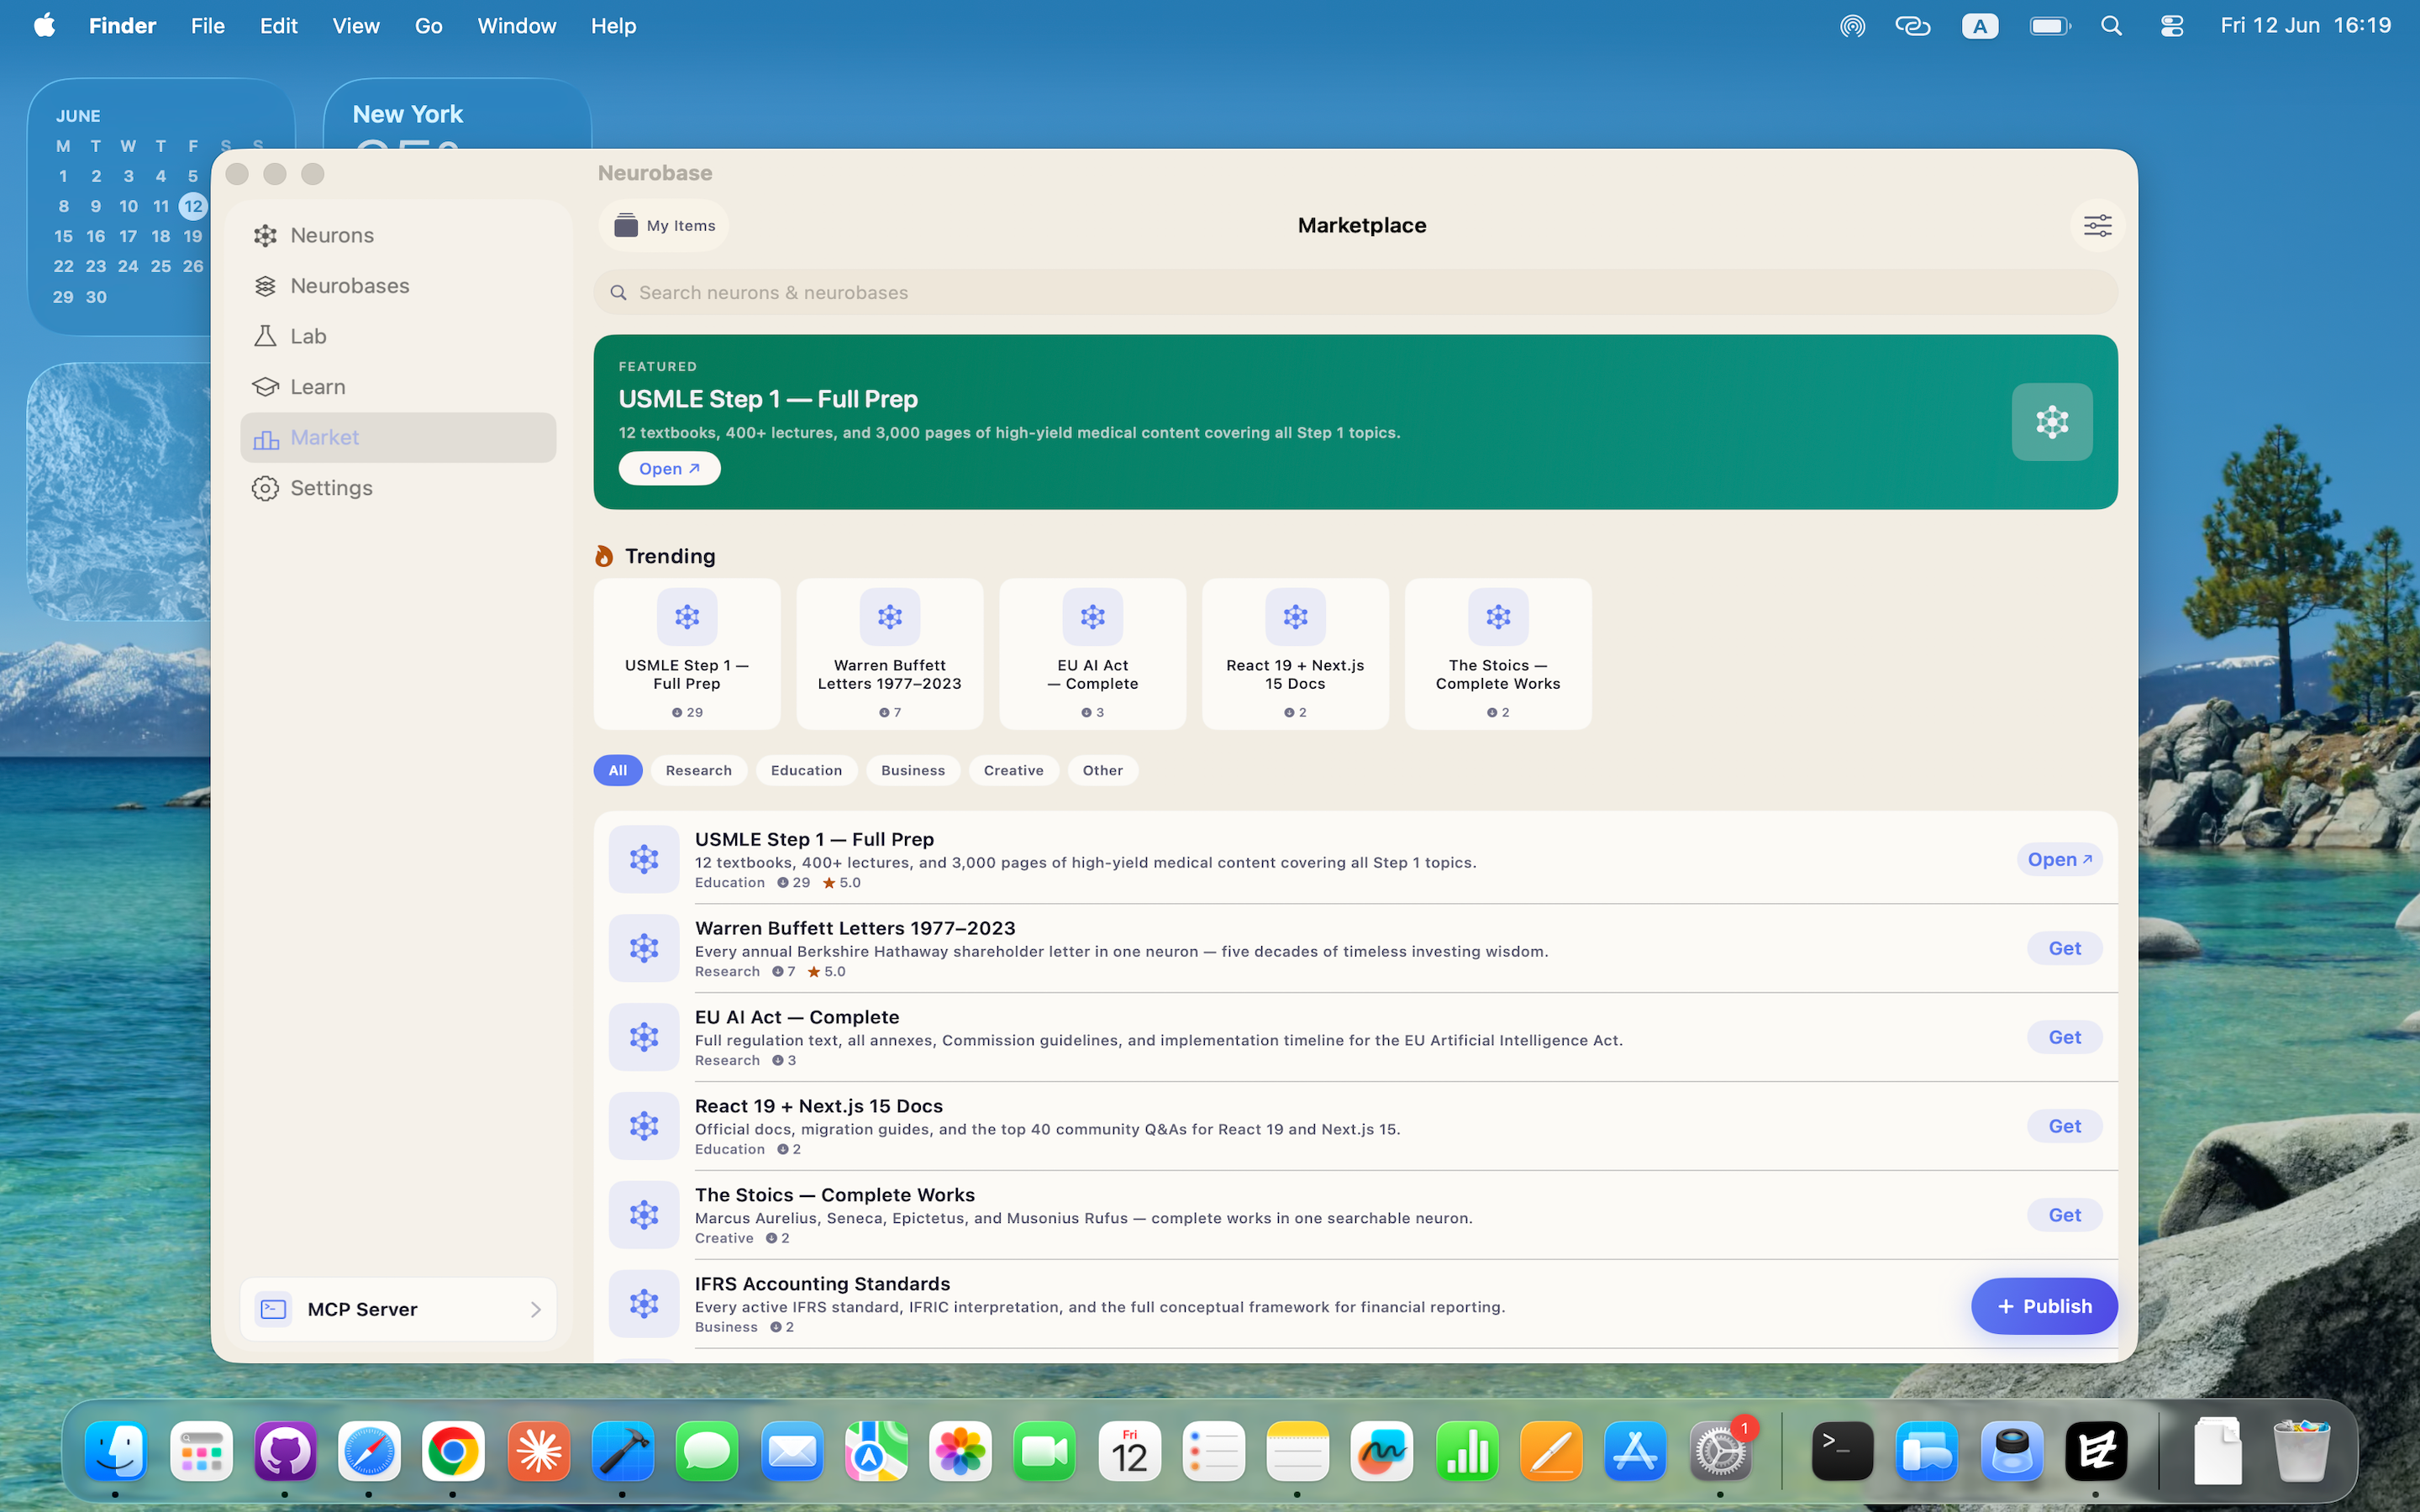Viewport: 2420px width, 1512px height.
Task: Open the My Items view
Action: pyautogui.click(x=664, y=226)
